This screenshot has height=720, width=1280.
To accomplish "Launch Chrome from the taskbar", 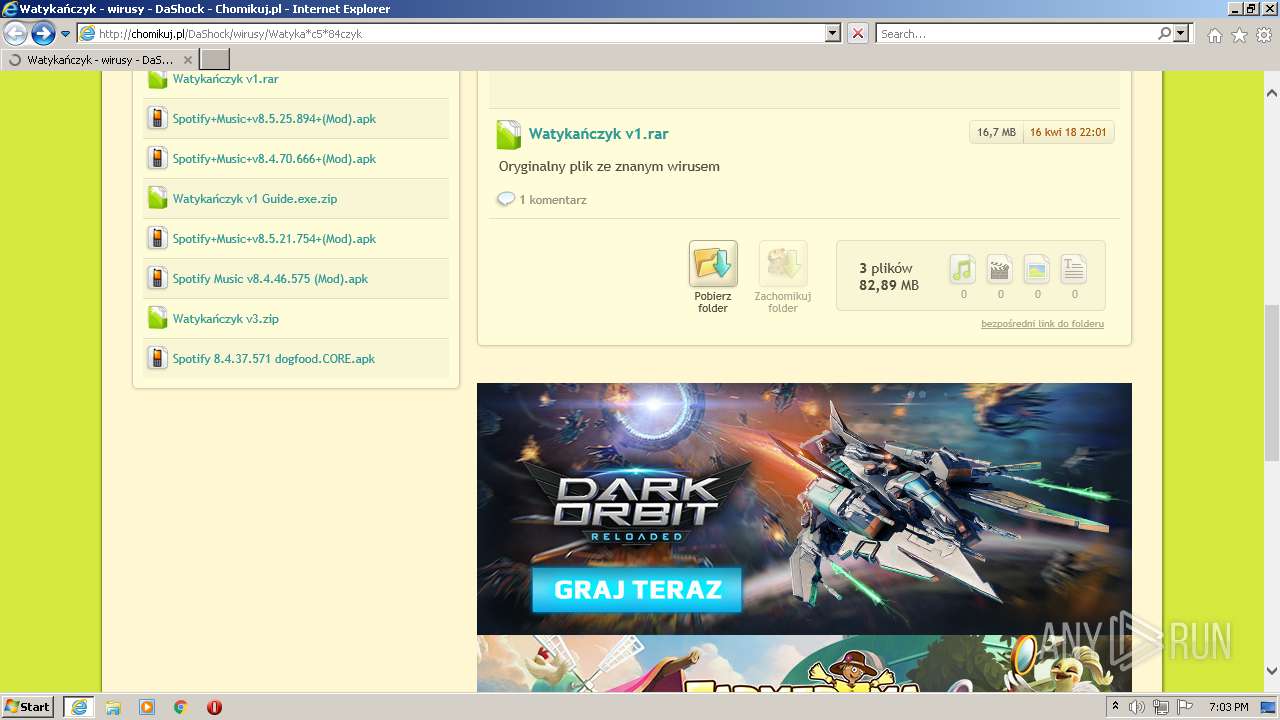I will click(x=181, y=707).
